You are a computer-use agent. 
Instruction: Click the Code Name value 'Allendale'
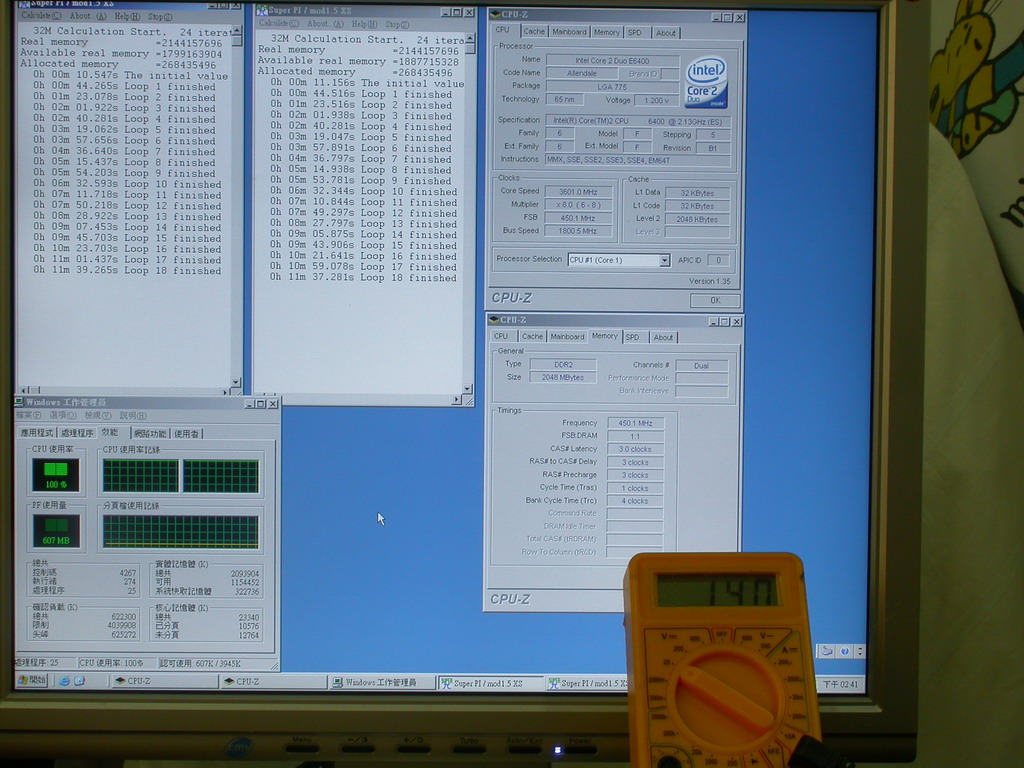coord(581,73)
